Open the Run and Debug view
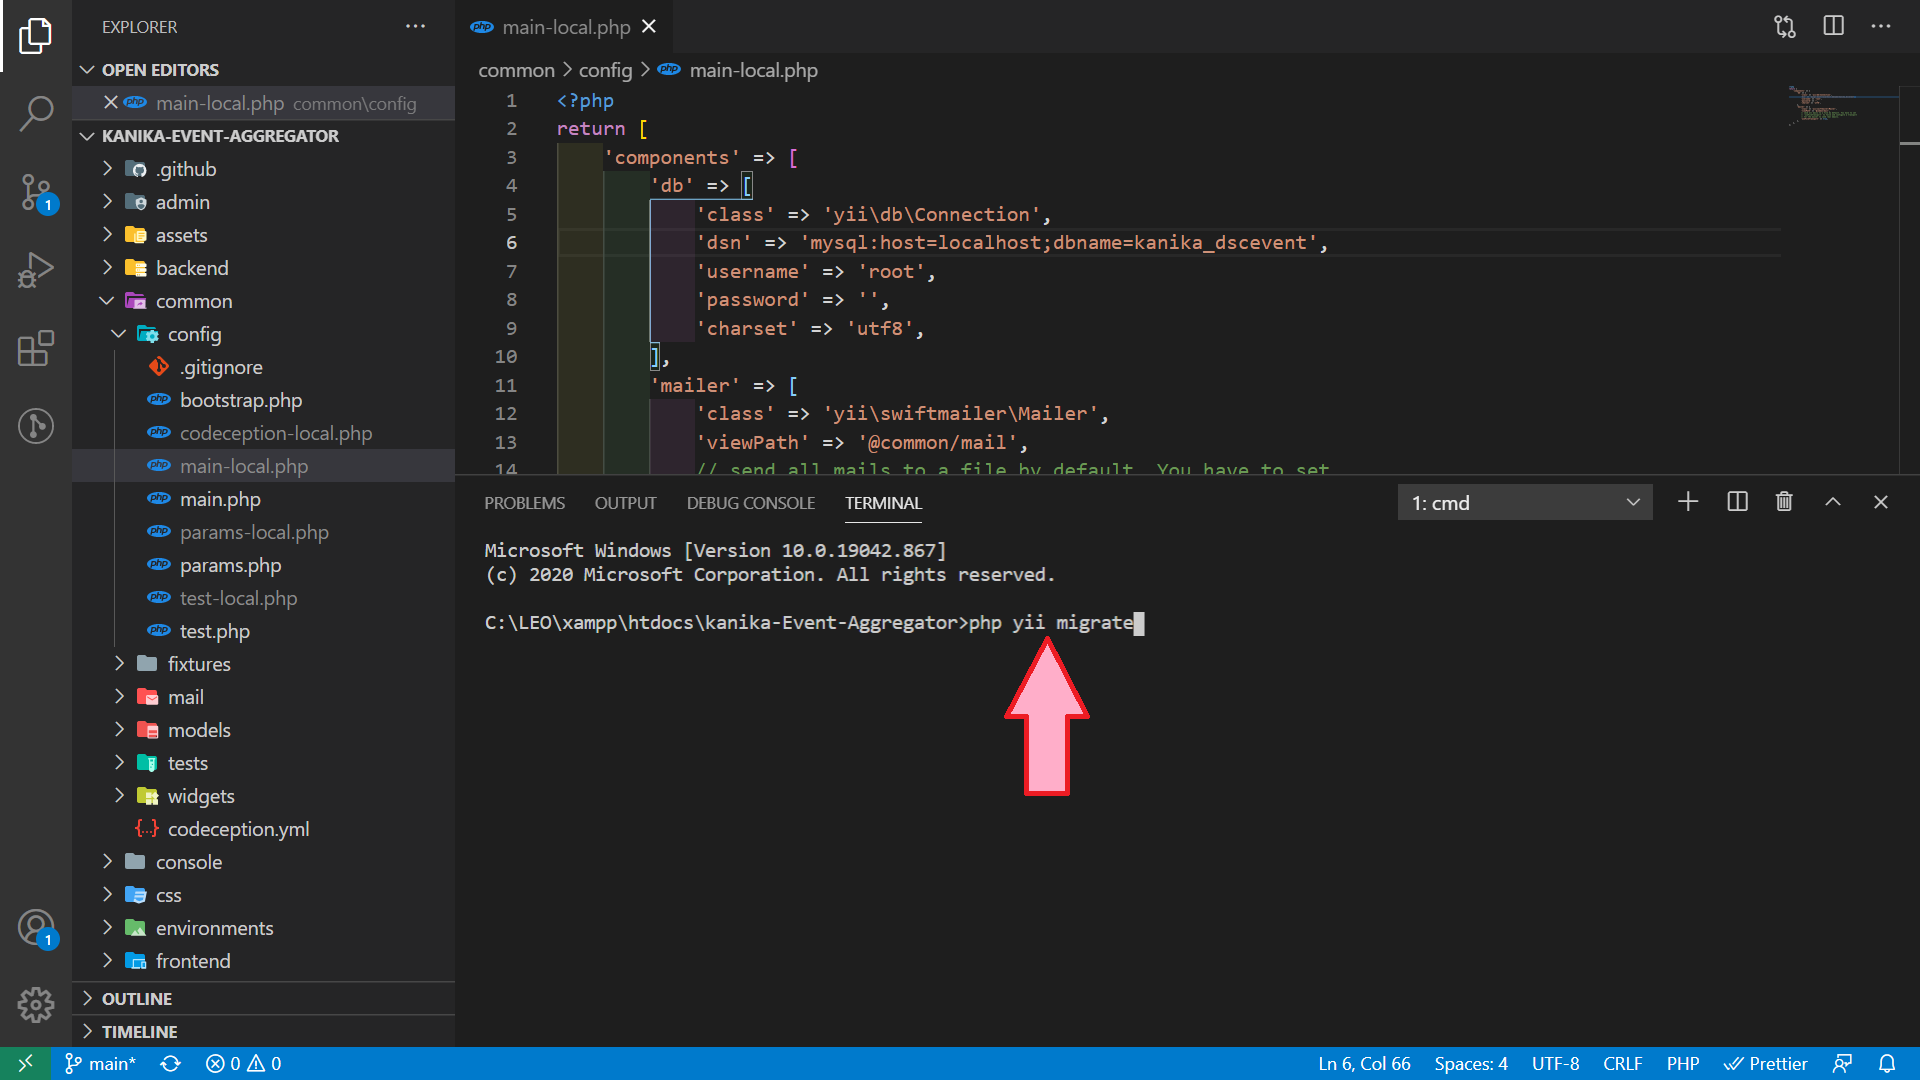This screenshot has height=1080, width=1920. [36, 270]
